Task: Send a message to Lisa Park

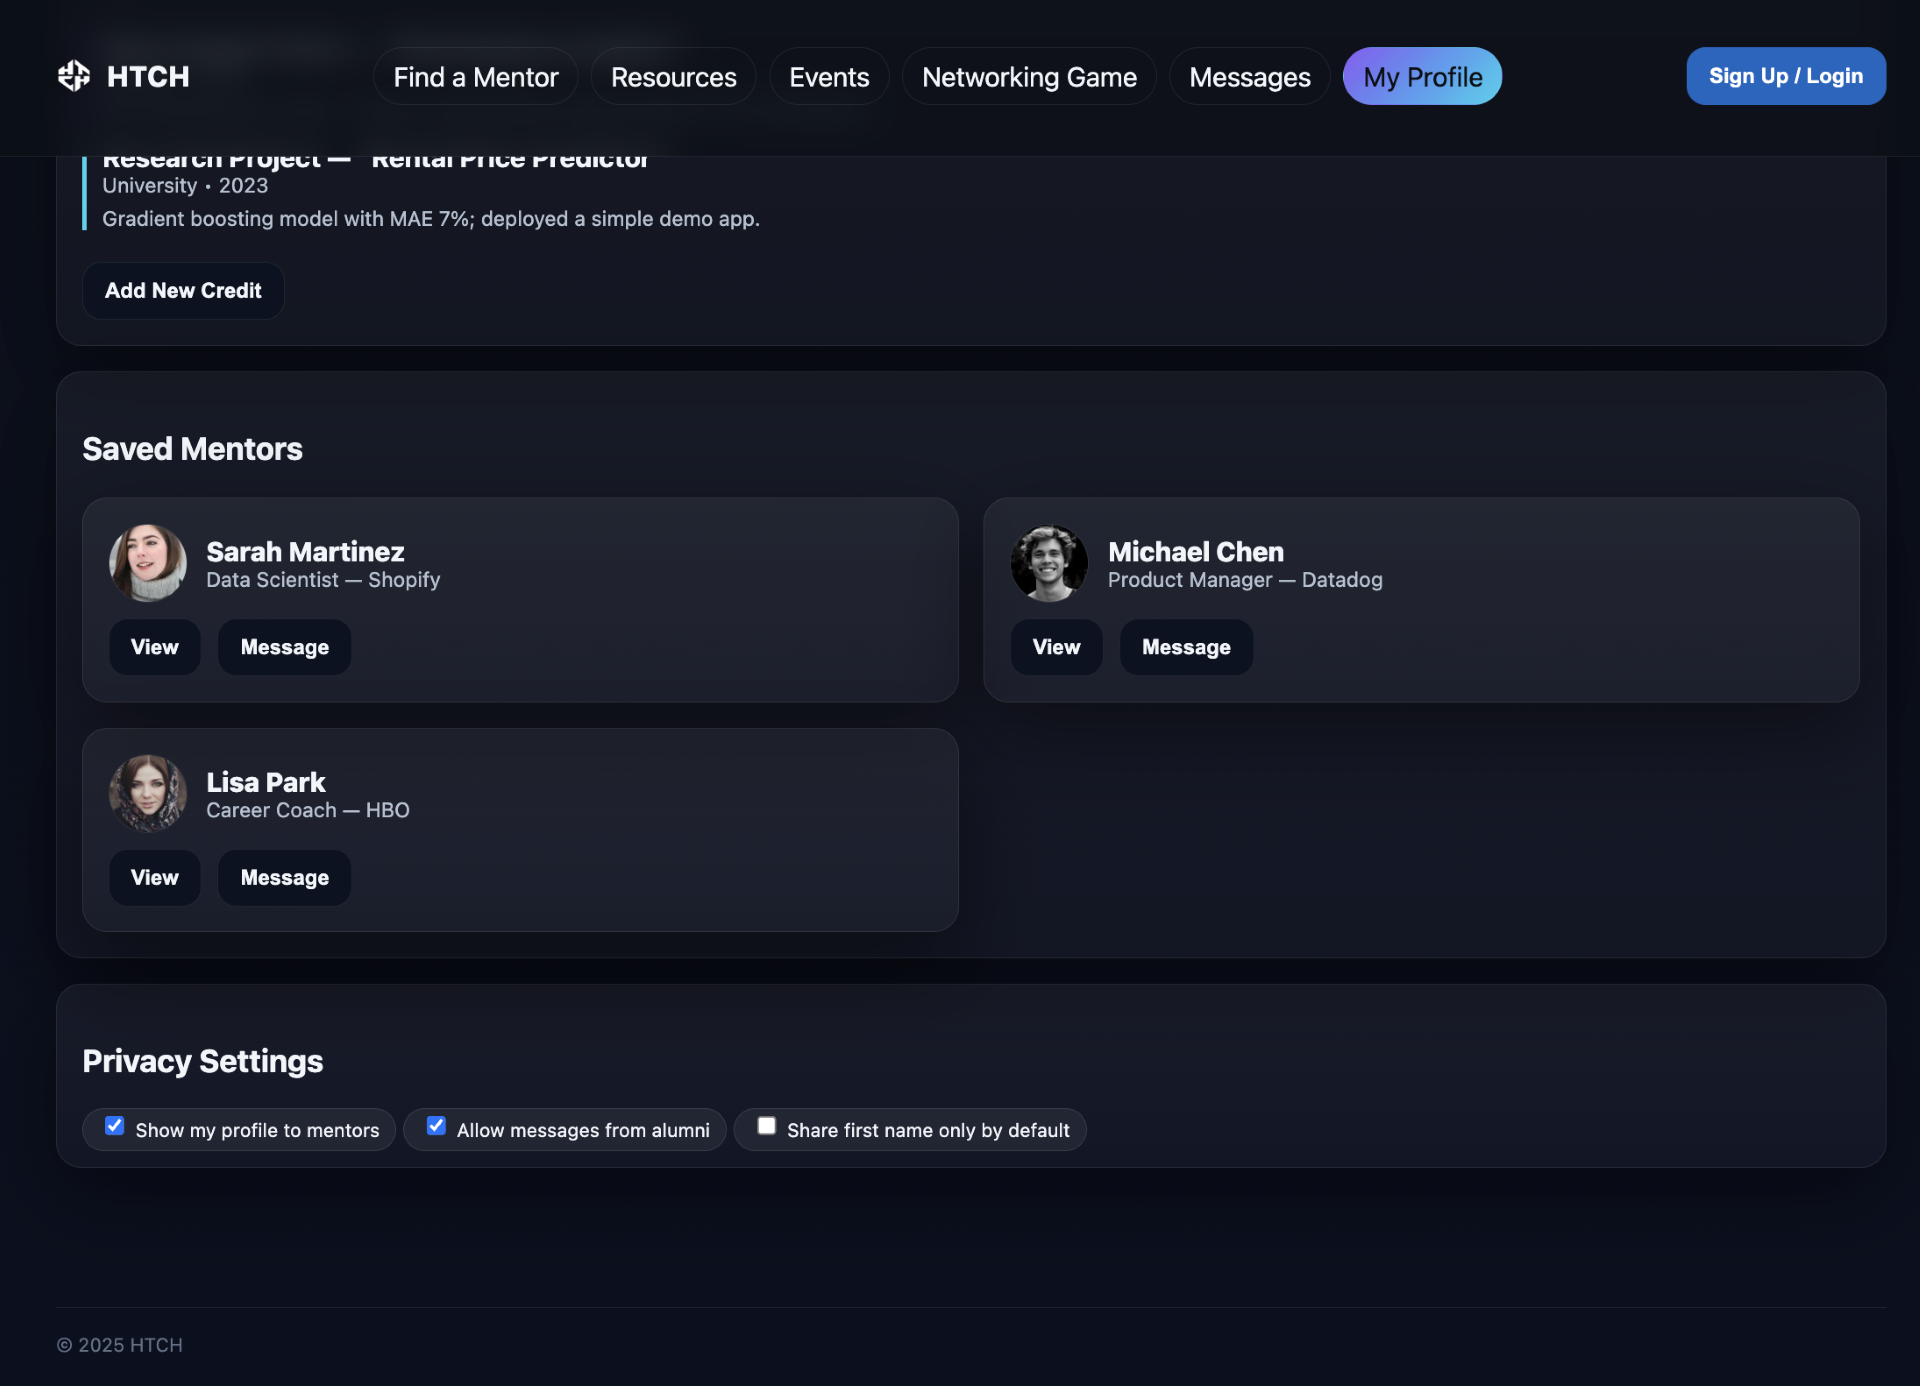Action: point(285,878)
